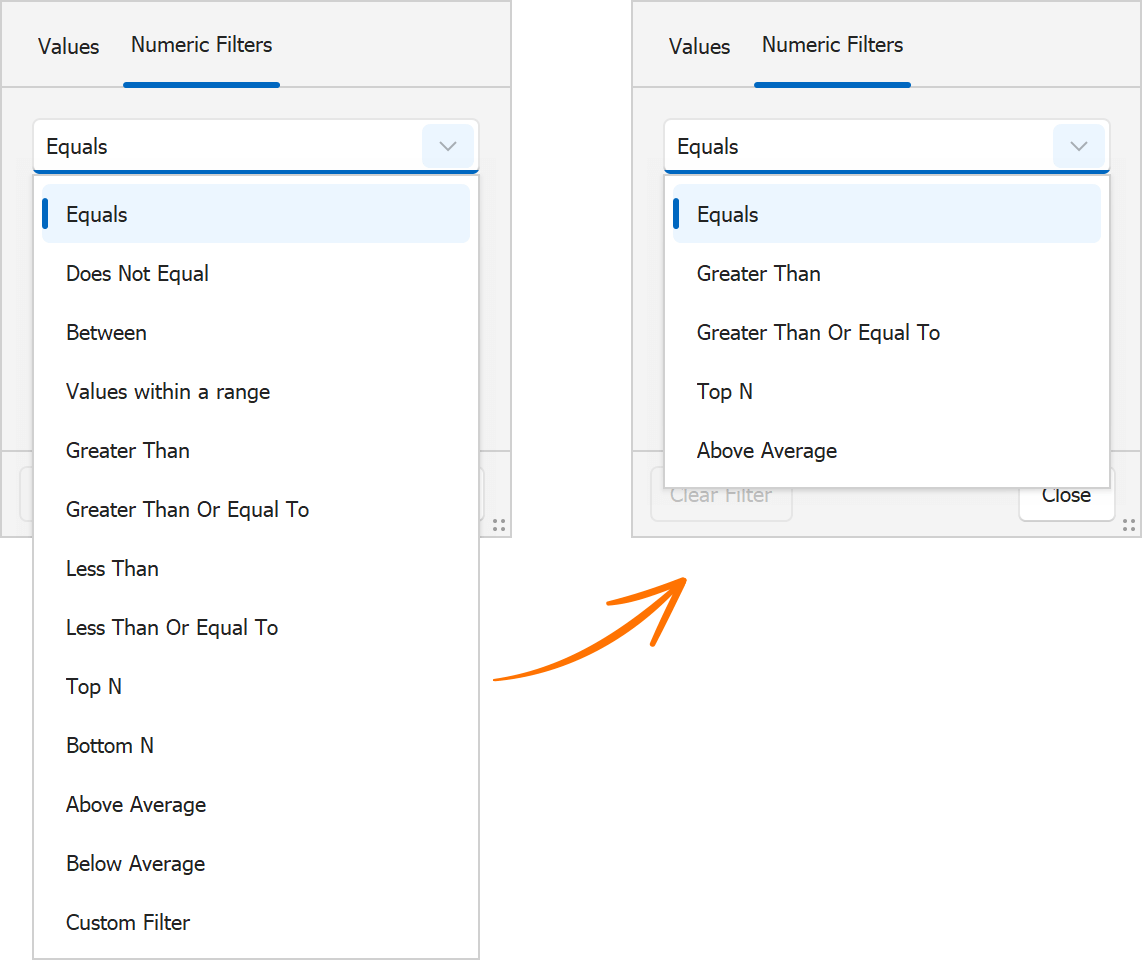Select Top N in right list
Viewport: 1142px width, 960px height.
886,391
